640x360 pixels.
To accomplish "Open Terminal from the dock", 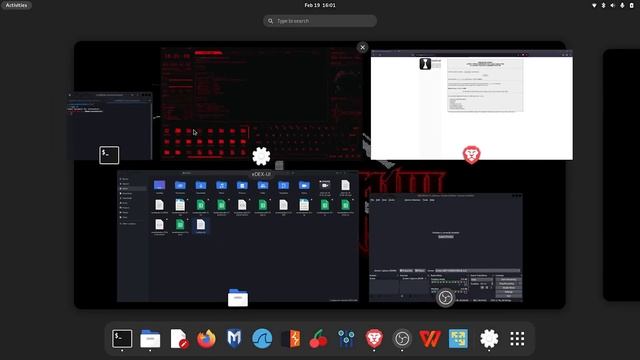I will (122, 339).
